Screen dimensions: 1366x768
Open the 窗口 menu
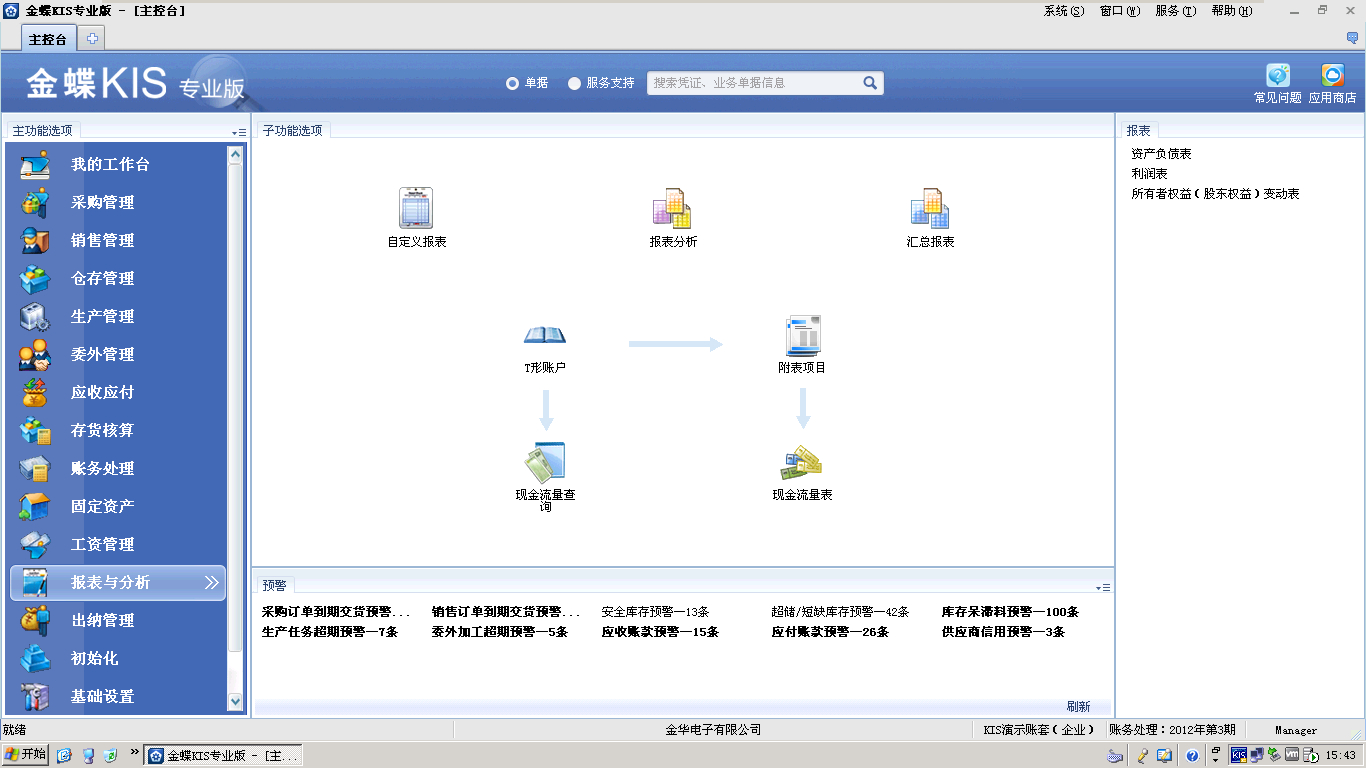click(1120, 11)
